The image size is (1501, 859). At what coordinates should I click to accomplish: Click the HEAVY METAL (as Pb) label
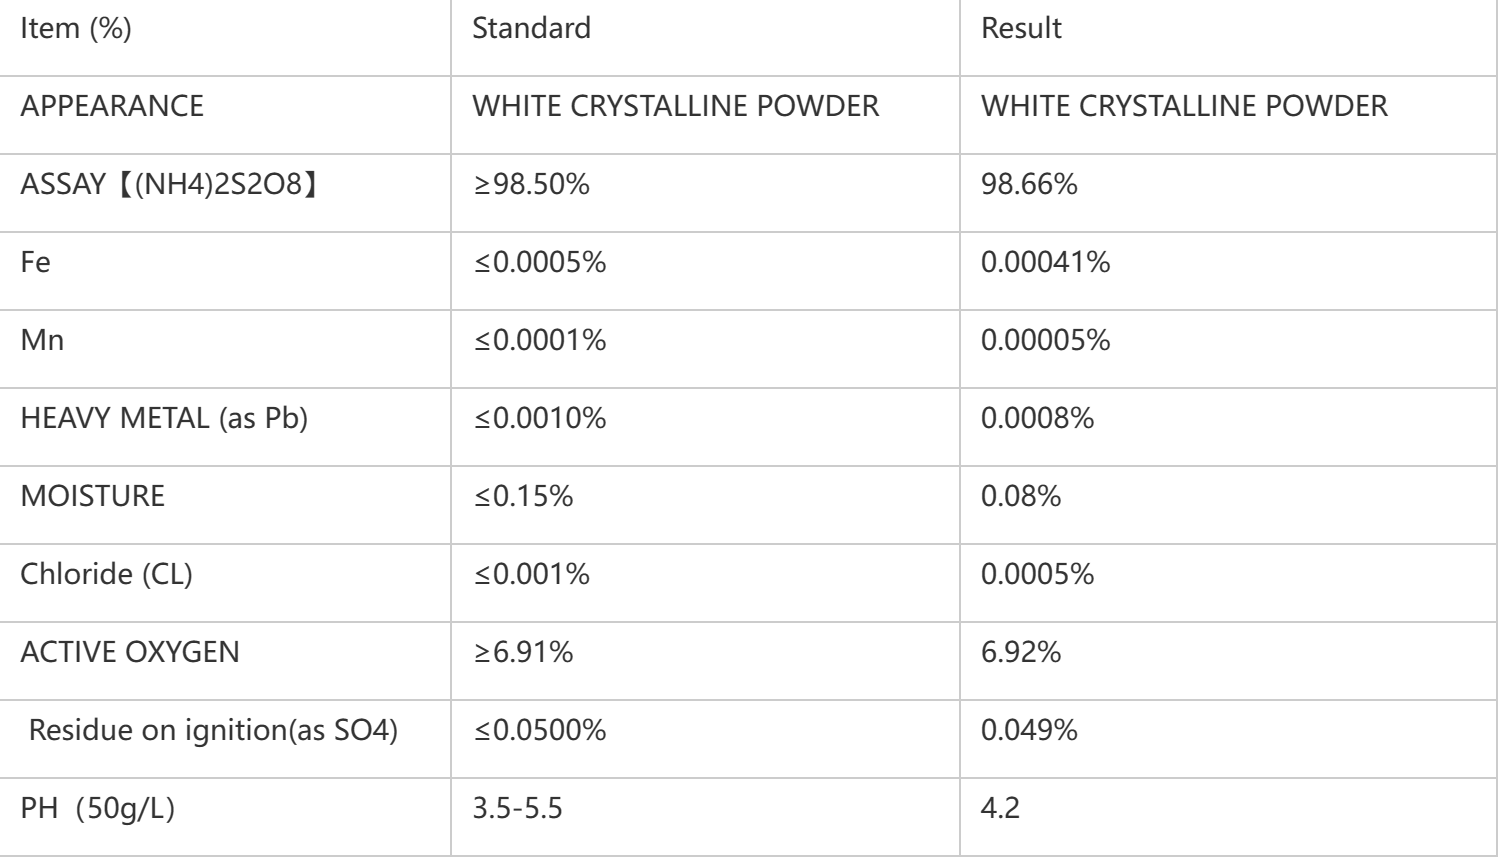(x=164, y=418)
